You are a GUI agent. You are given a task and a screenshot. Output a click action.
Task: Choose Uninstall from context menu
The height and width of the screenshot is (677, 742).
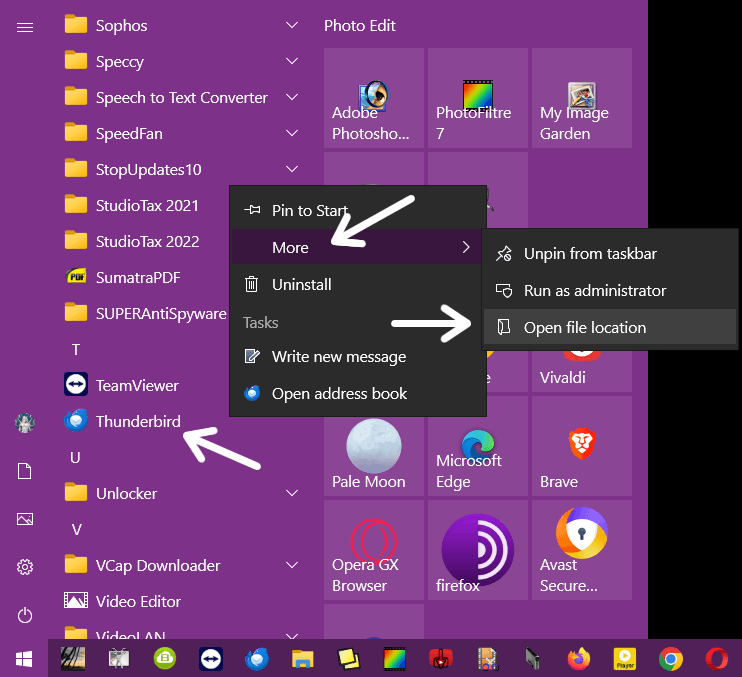(358, 284)
